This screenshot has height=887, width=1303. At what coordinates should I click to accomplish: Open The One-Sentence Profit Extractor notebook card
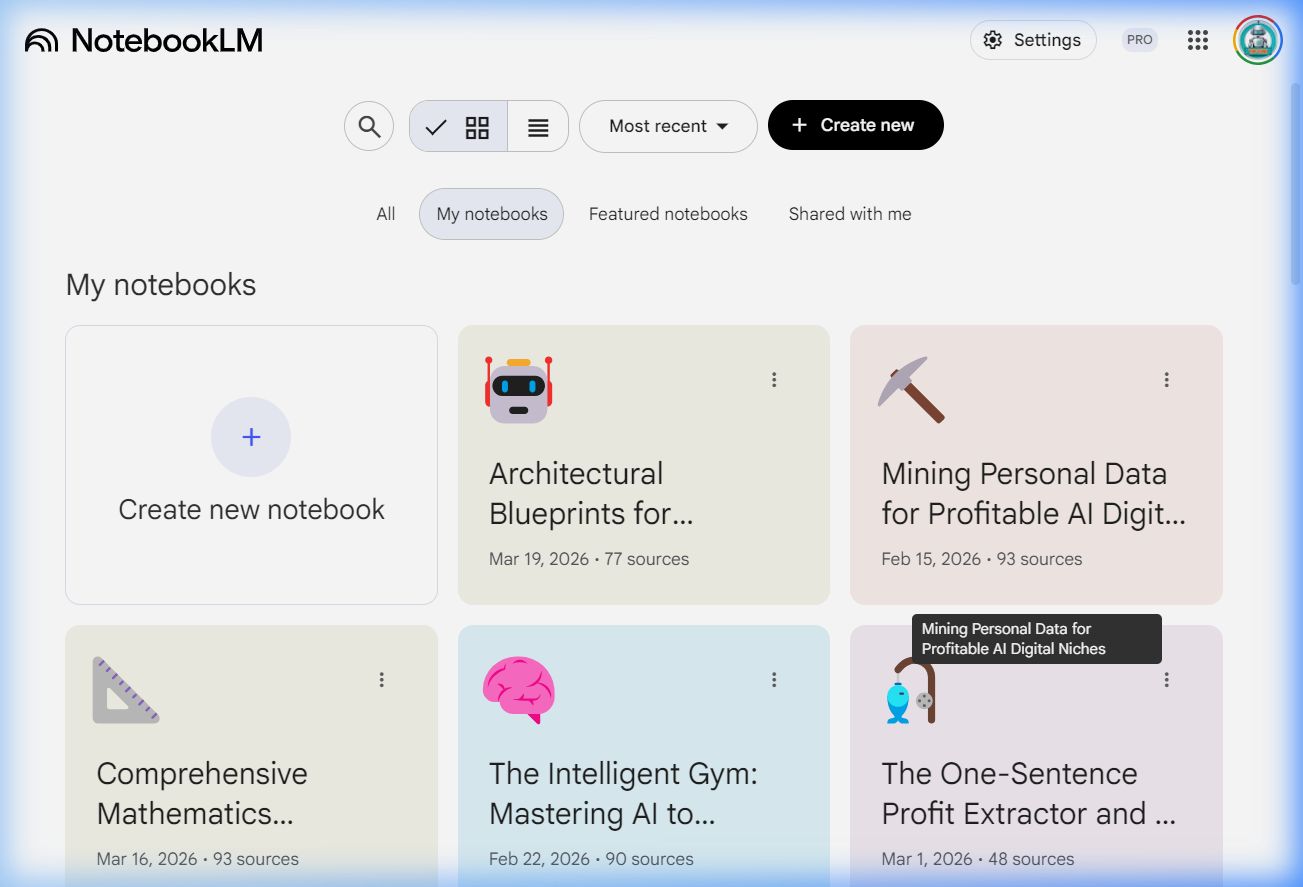1030,794
